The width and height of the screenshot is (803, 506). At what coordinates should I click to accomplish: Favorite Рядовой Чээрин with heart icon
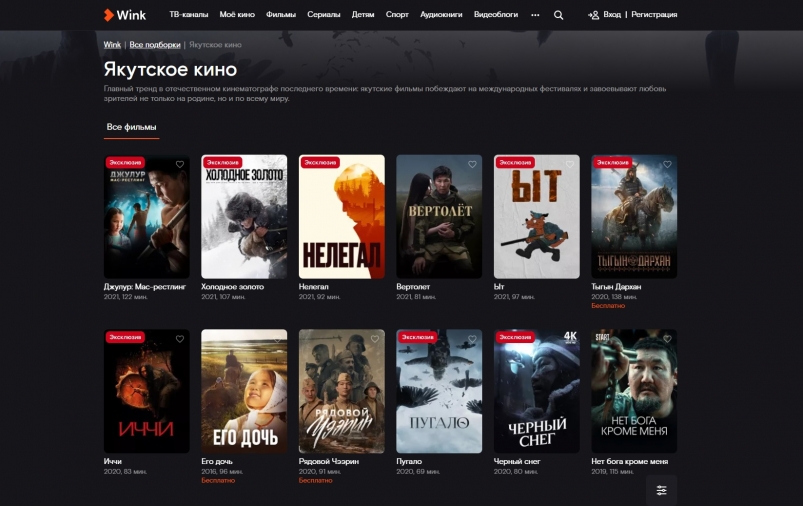pos(375,339)
